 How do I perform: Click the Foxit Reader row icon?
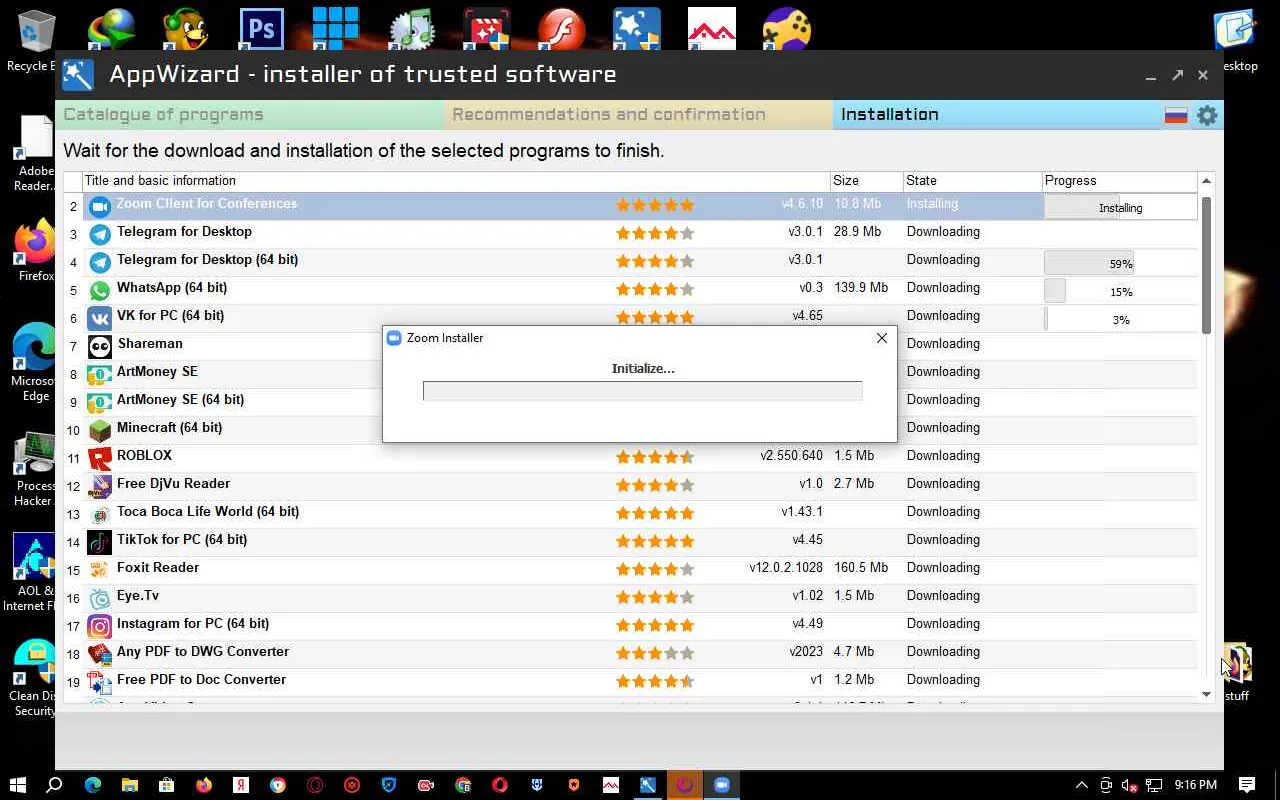99,571
